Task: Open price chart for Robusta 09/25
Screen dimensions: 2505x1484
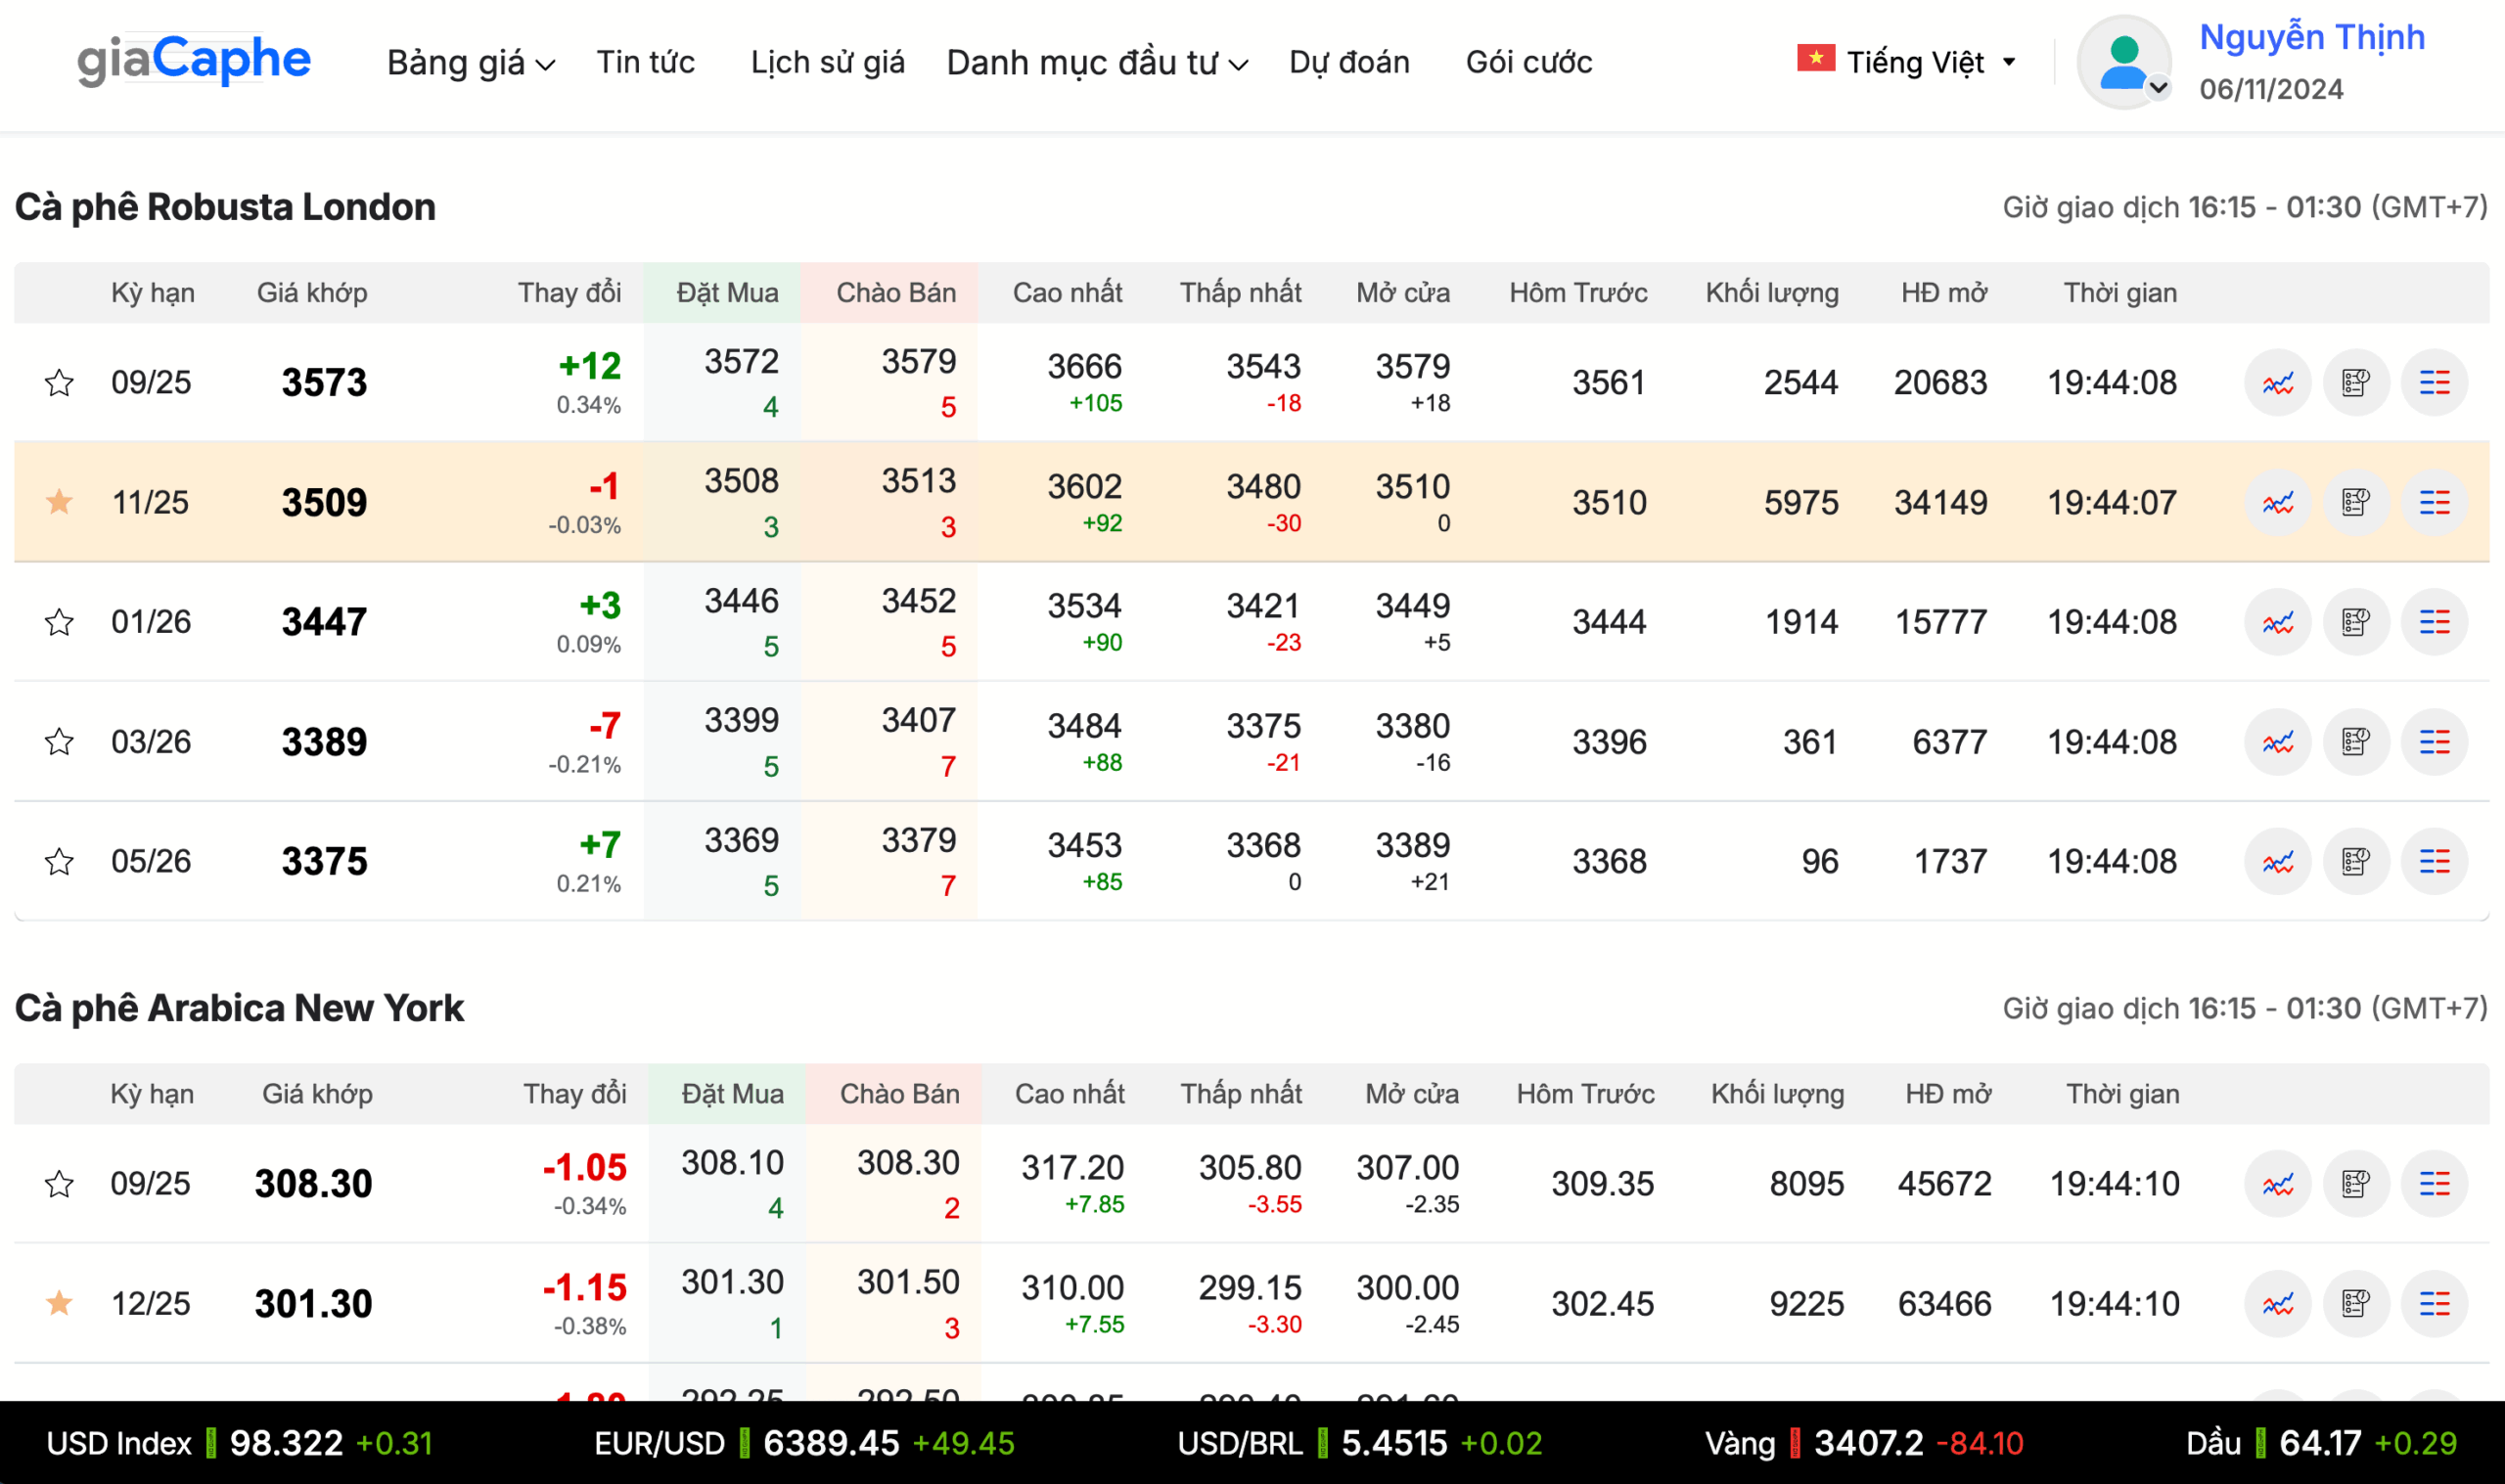Action: tap(2277, 382)
